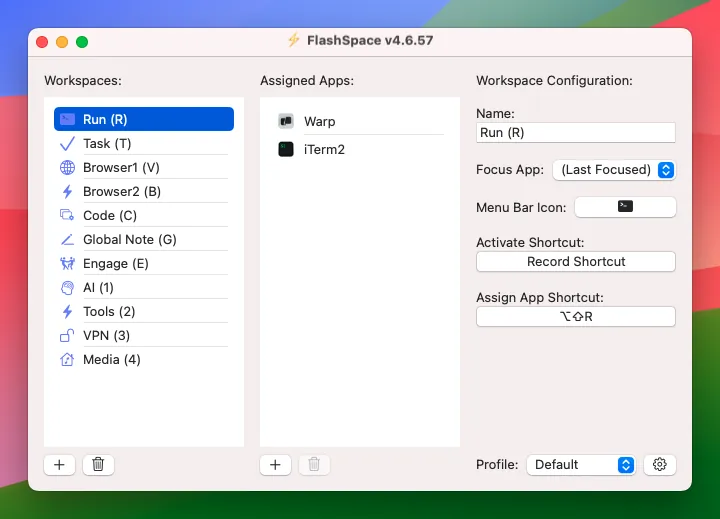
Task: Click the Record Shortcut button
Action: 576,262
